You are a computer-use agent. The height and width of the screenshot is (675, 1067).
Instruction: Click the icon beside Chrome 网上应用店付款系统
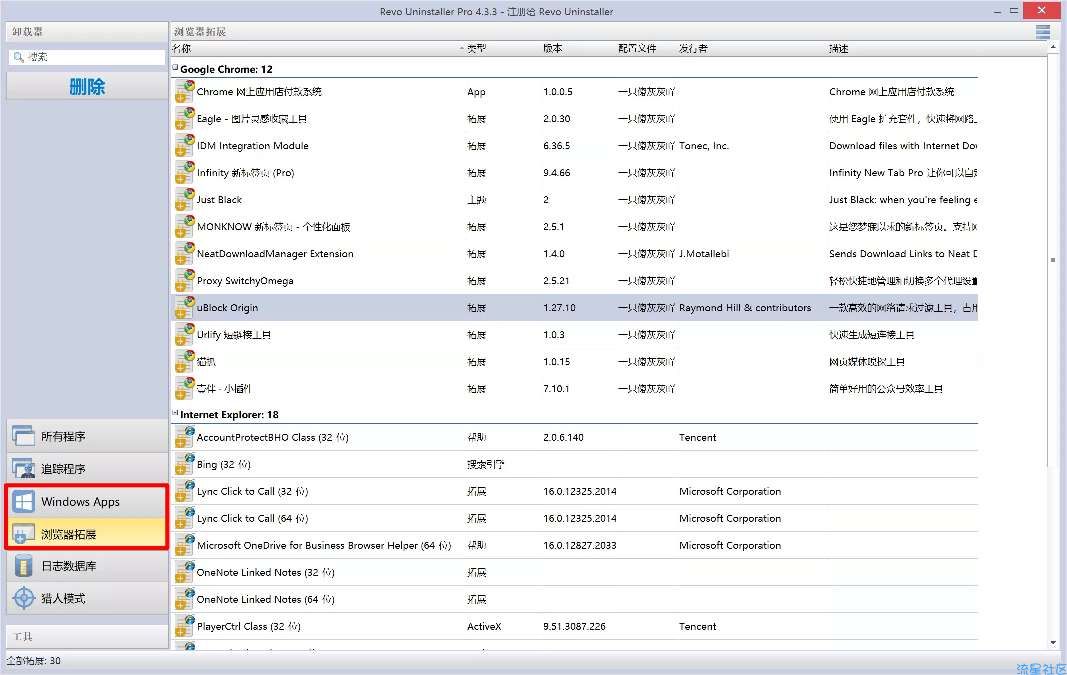point(184,92)
